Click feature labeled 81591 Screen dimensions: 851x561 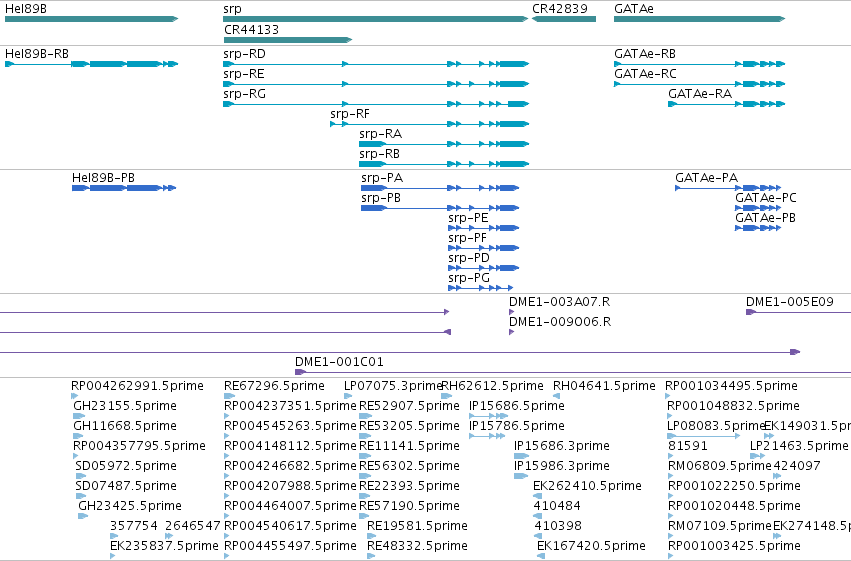pyautogui.click(x=671, y=456)
